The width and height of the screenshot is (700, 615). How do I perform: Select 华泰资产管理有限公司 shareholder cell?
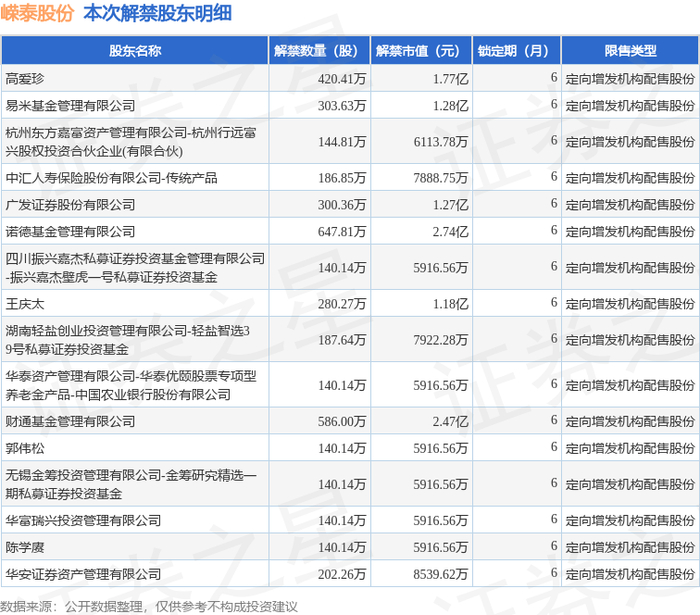135,385
